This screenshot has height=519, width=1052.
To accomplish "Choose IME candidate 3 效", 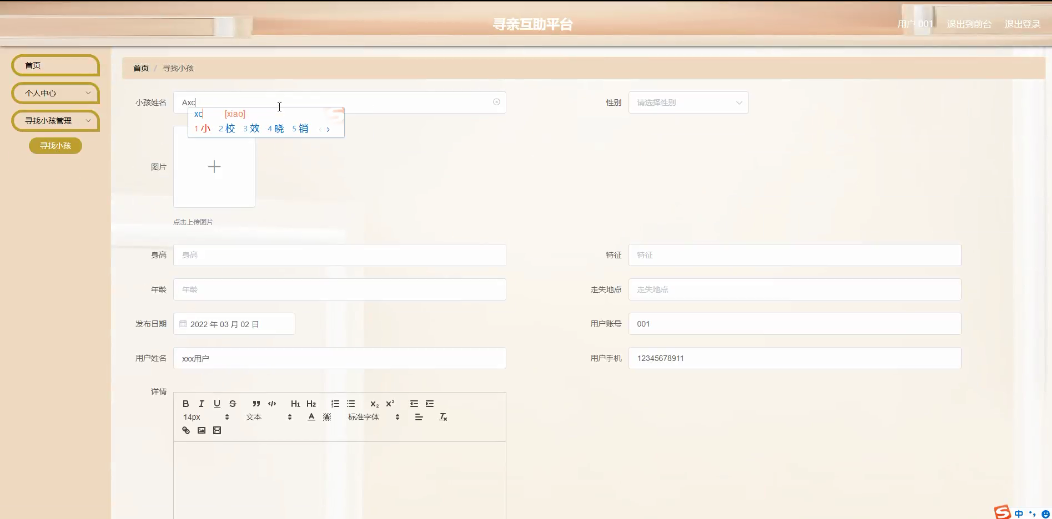I will 251,129.
